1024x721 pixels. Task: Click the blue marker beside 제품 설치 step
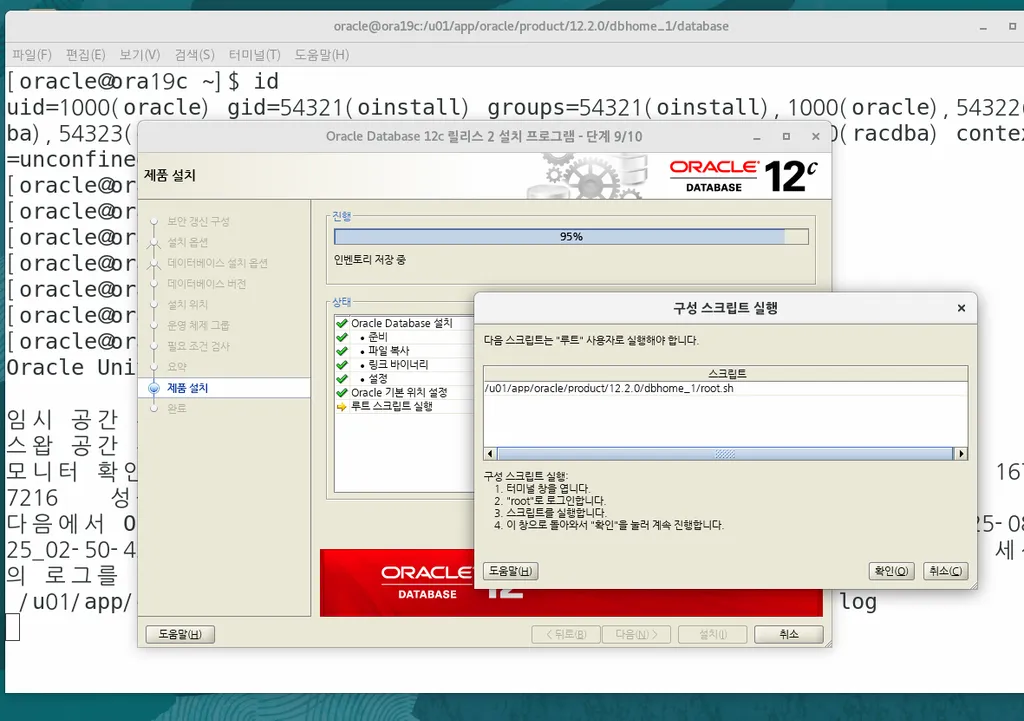tap(154, 388)
